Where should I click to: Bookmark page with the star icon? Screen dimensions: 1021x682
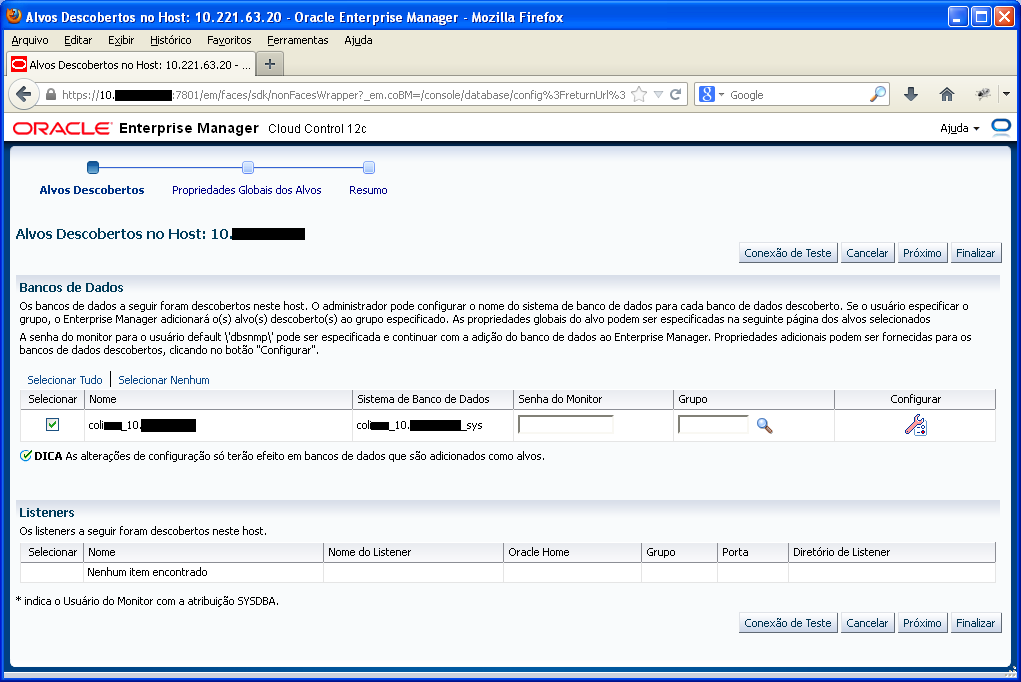(639, 94)
